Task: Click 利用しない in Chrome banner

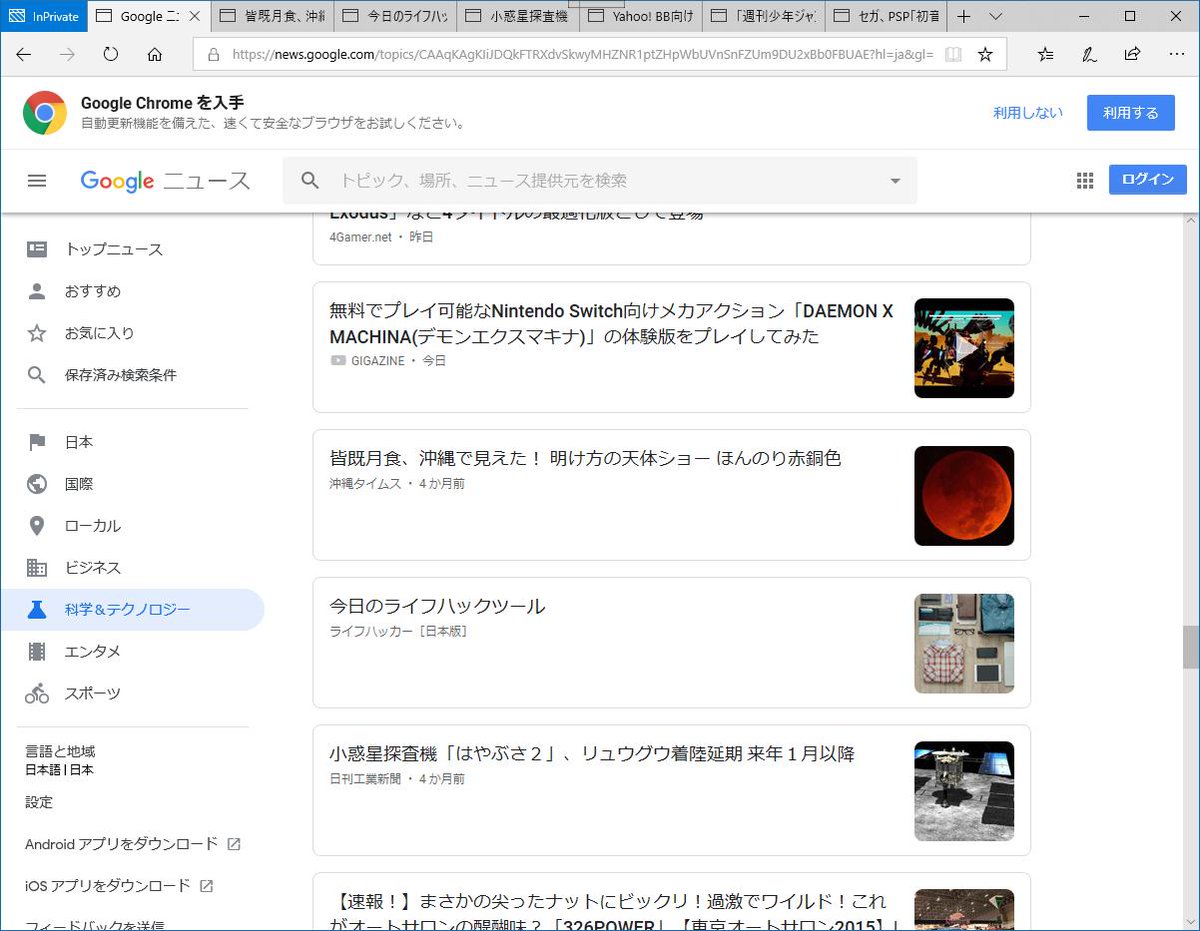Action: pos(1028,113)
